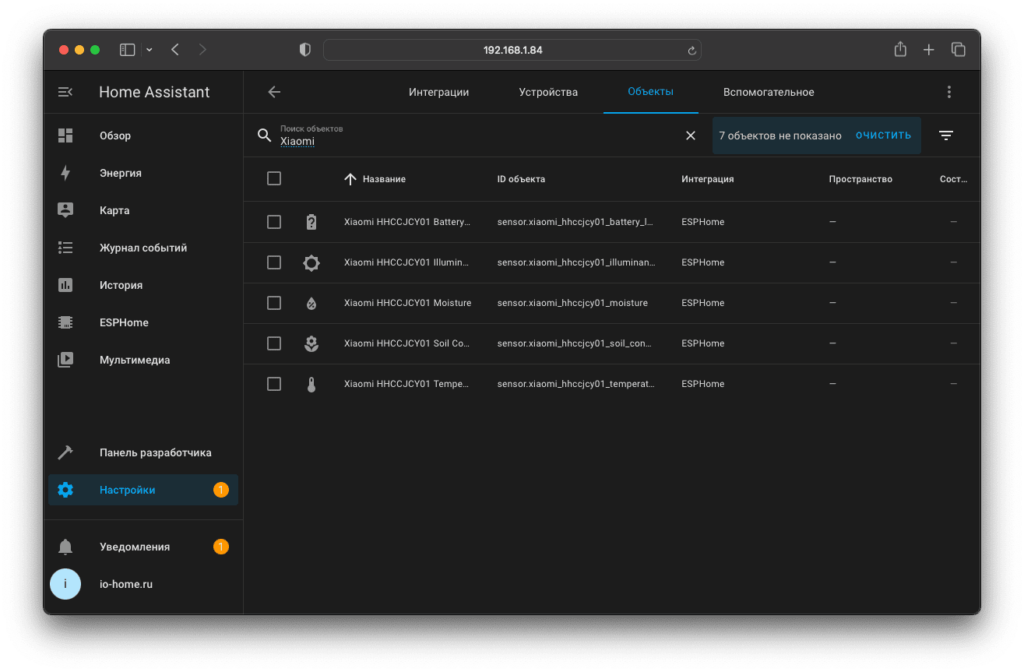The height and width of the screenshot is (672, 1024).
Task: Check the Soil Conductivity row checkbox
Action: click(274, 344)
